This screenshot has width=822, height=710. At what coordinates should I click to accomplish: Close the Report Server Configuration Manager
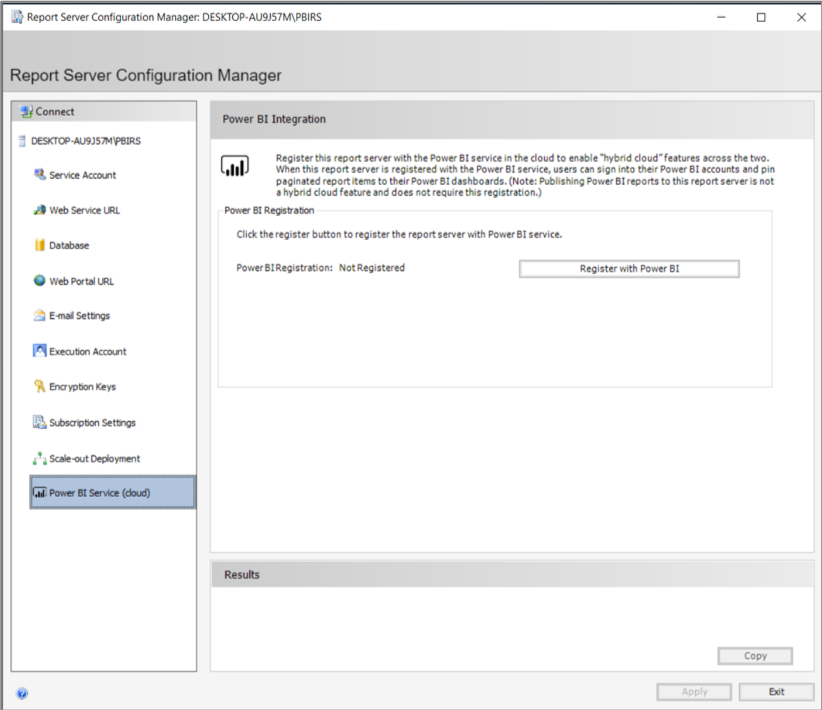pyautogui.click(x=801, y=17)
